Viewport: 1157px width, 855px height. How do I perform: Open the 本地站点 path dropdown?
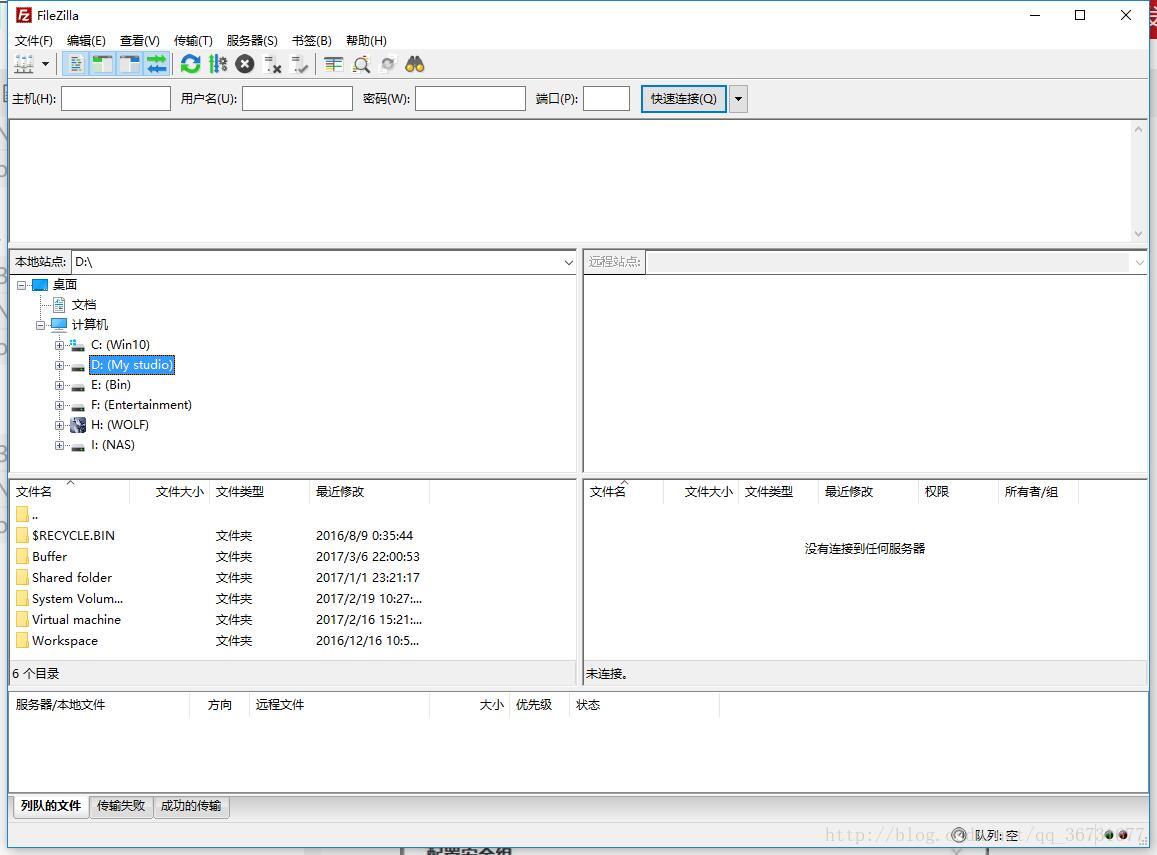pyautogui.click(x=568, y=263)
